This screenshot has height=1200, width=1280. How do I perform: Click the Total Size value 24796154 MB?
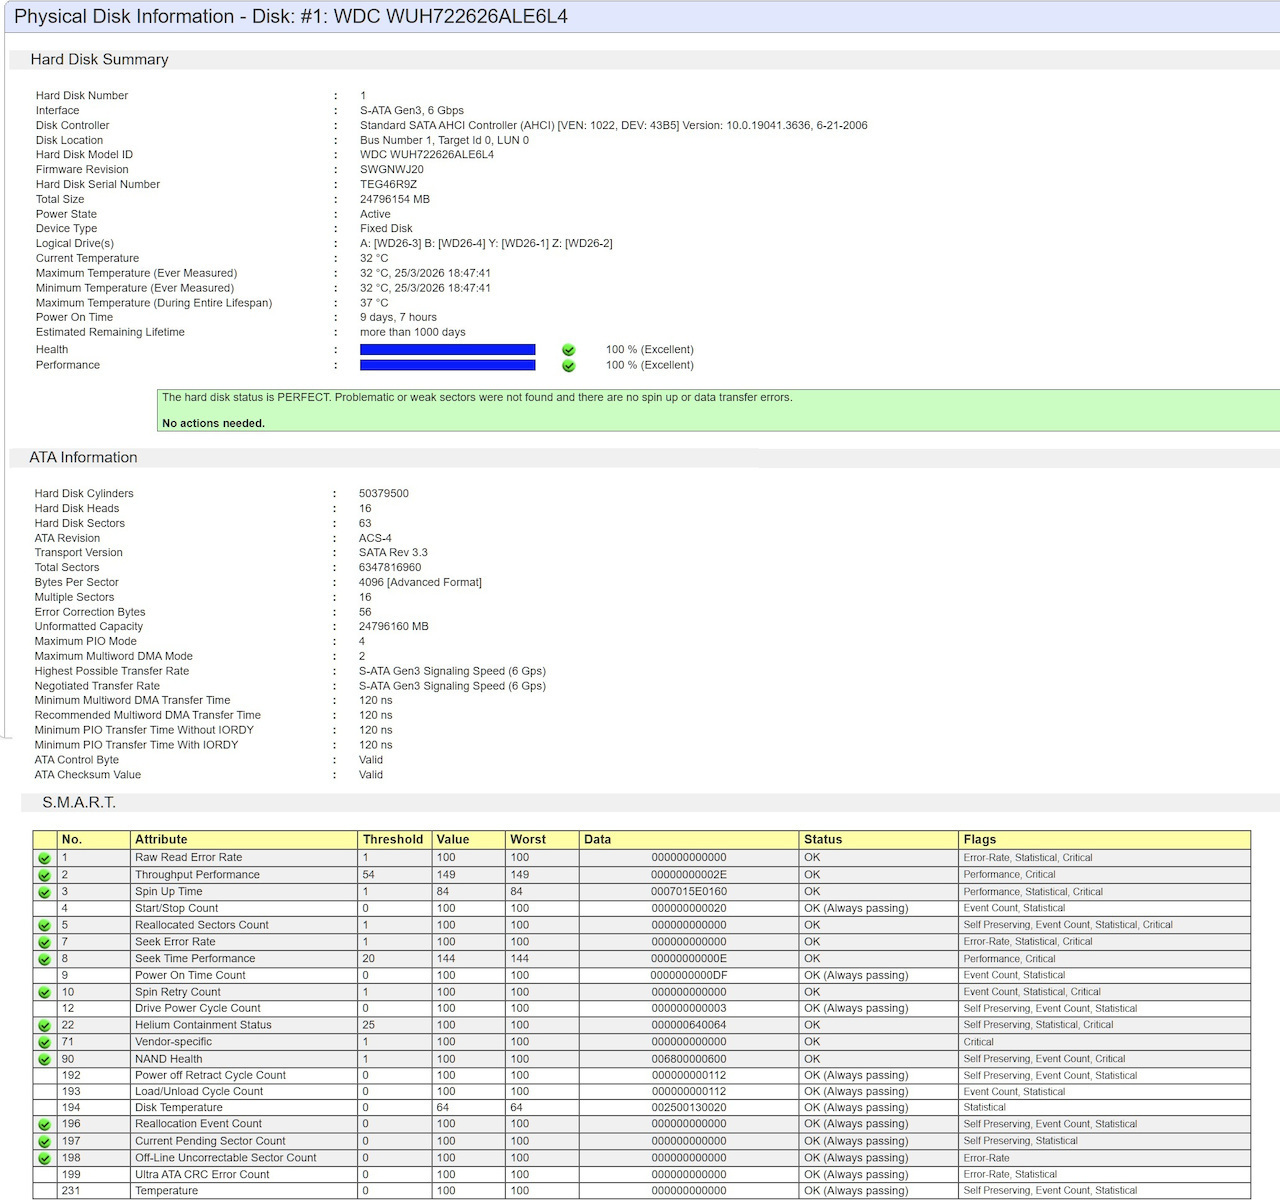[x=395, y=200]
